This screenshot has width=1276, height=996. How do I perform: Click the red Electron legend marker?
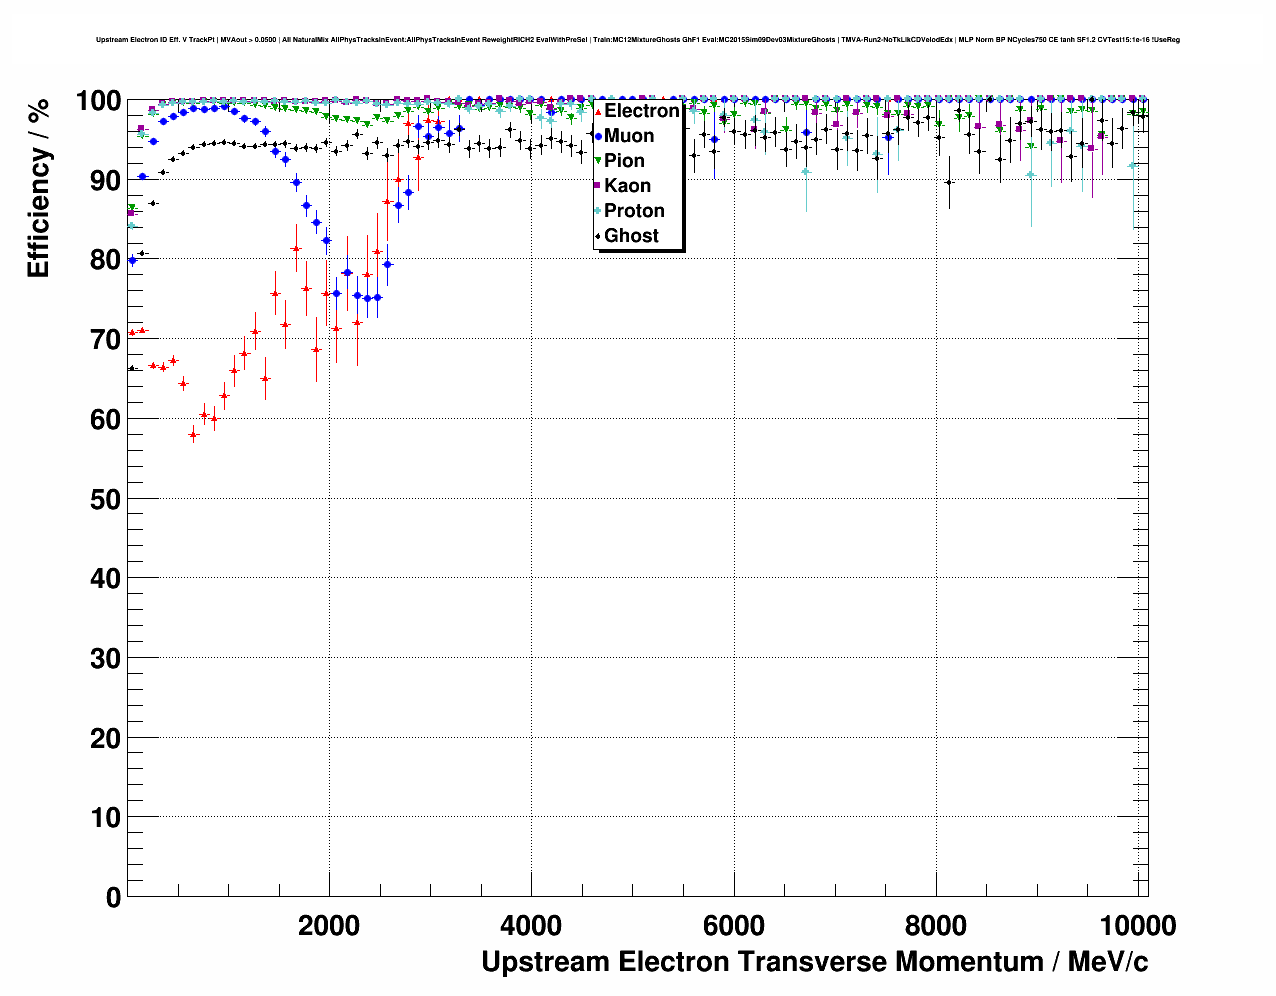tap(598, 111)
